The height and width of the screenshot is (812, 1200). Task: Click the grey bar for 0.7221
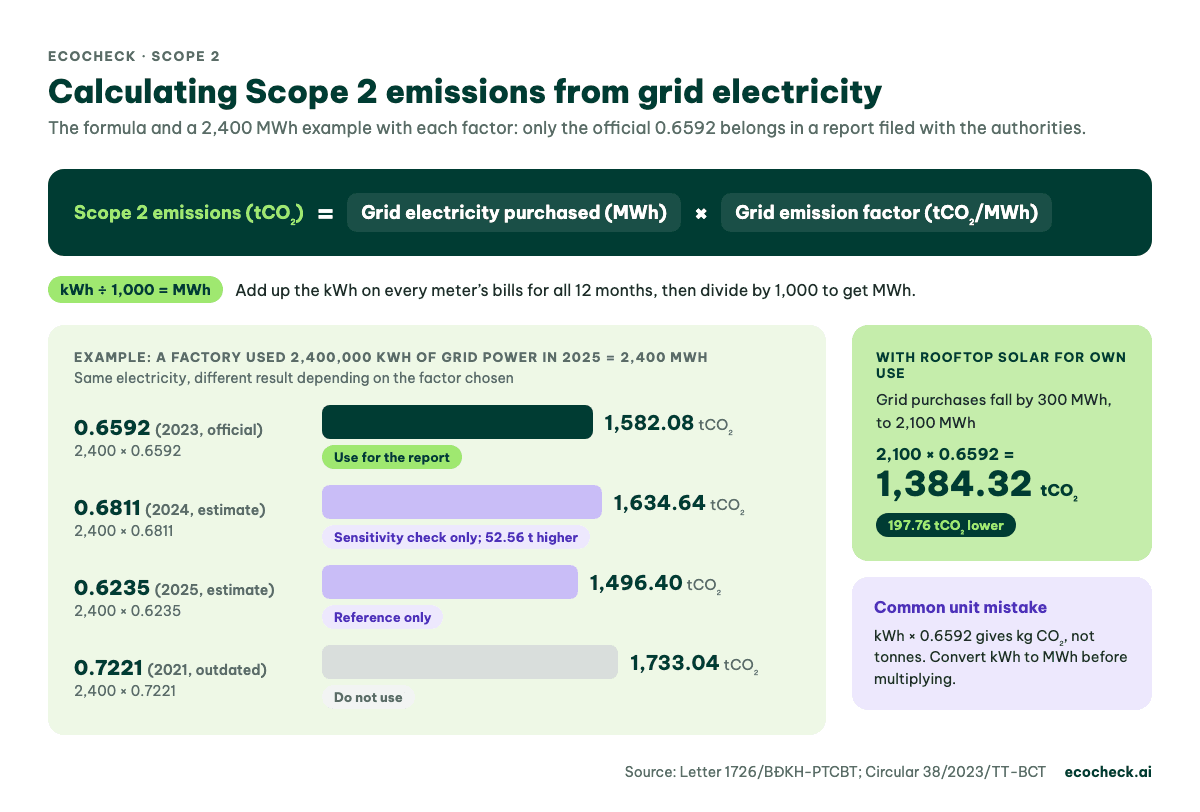[470, 662]
